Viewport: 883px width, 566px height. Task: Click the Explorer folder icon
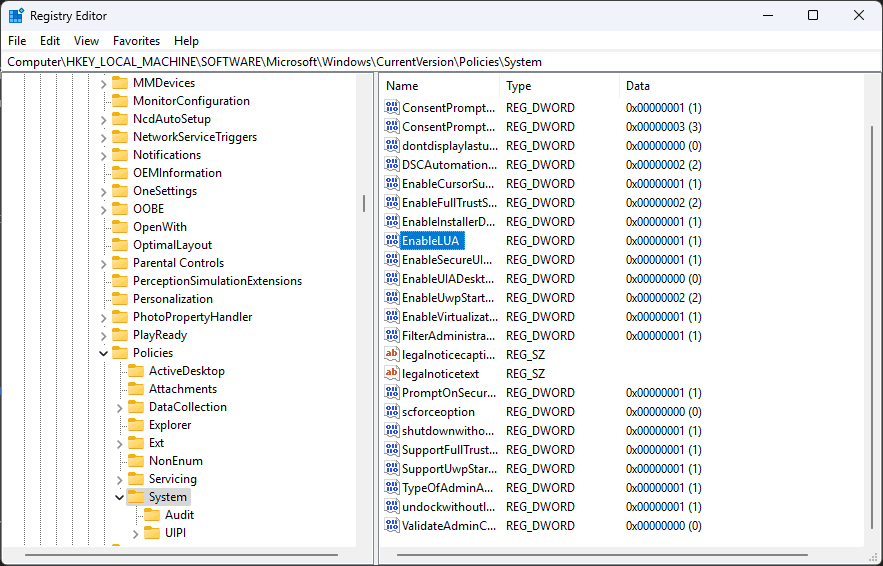point(136,425)
